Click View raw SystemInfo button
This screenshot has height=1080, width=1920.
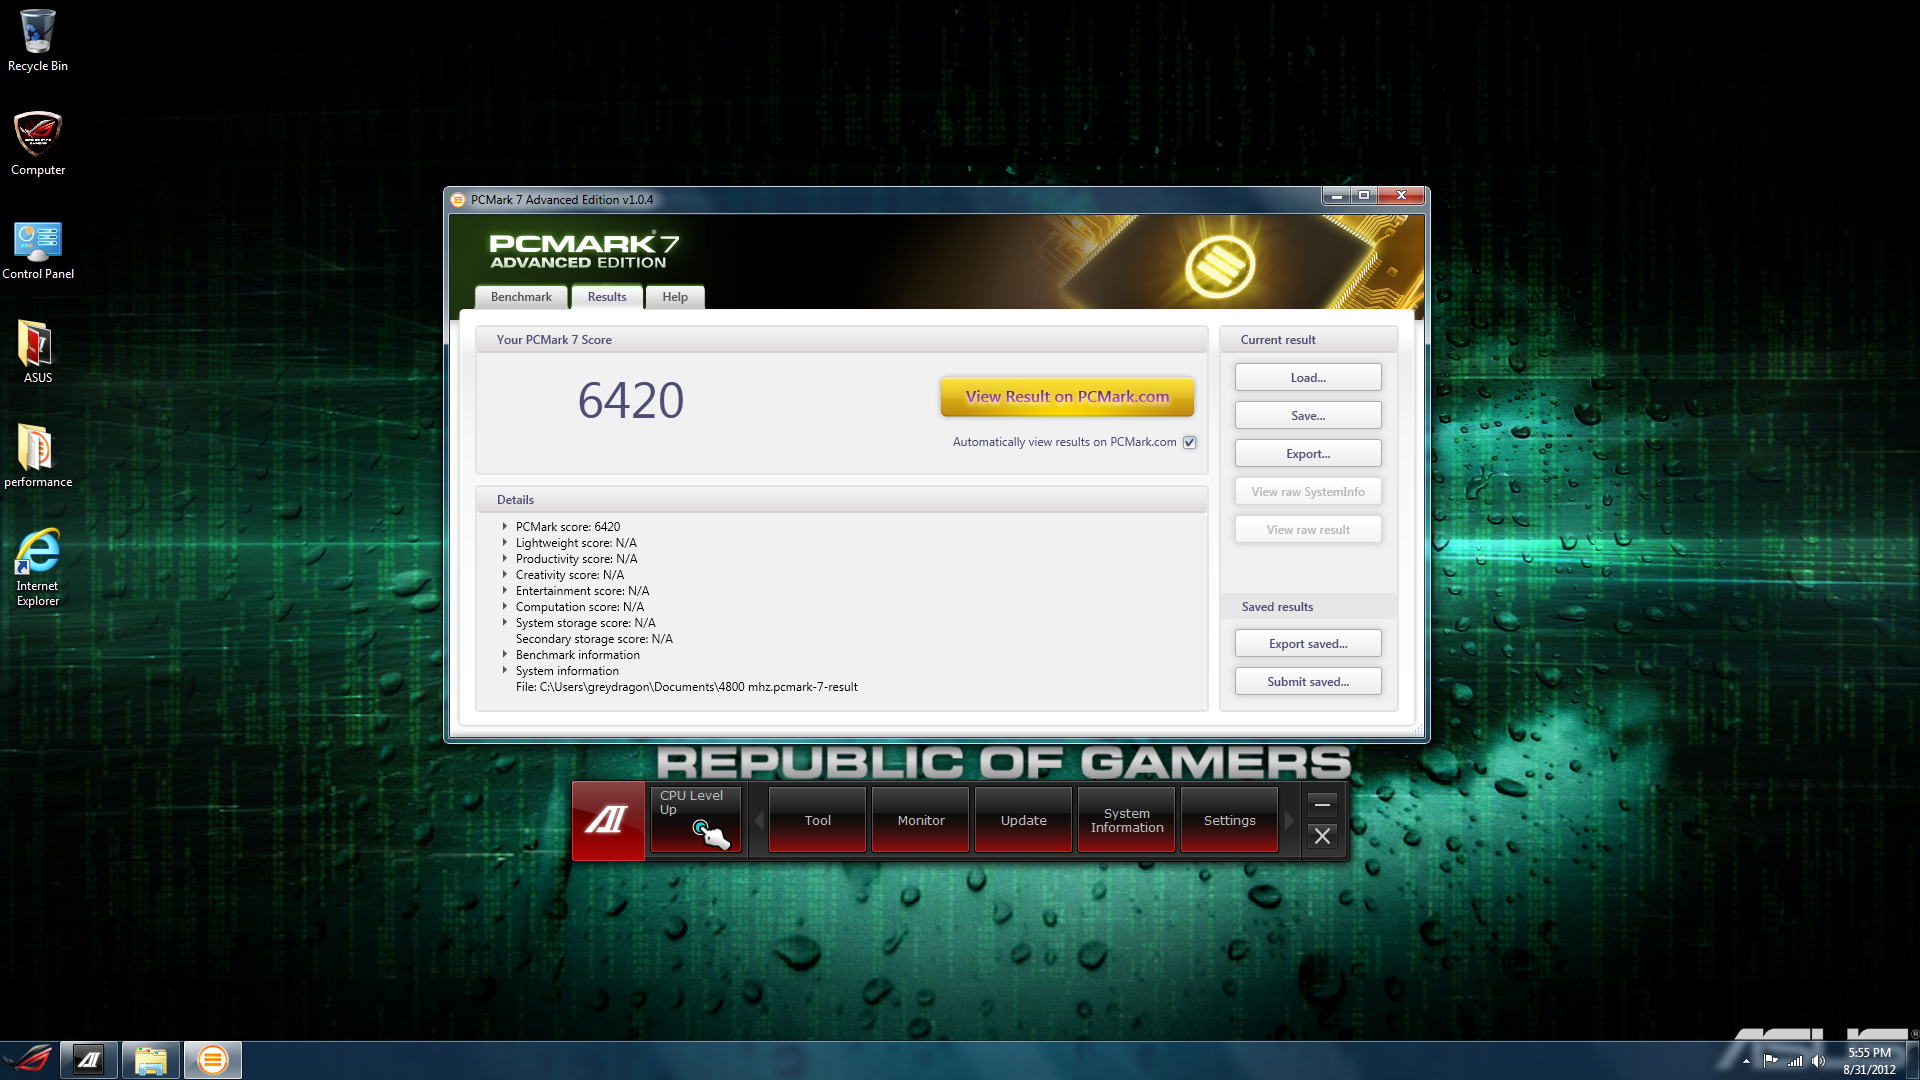click(1308, 492)
